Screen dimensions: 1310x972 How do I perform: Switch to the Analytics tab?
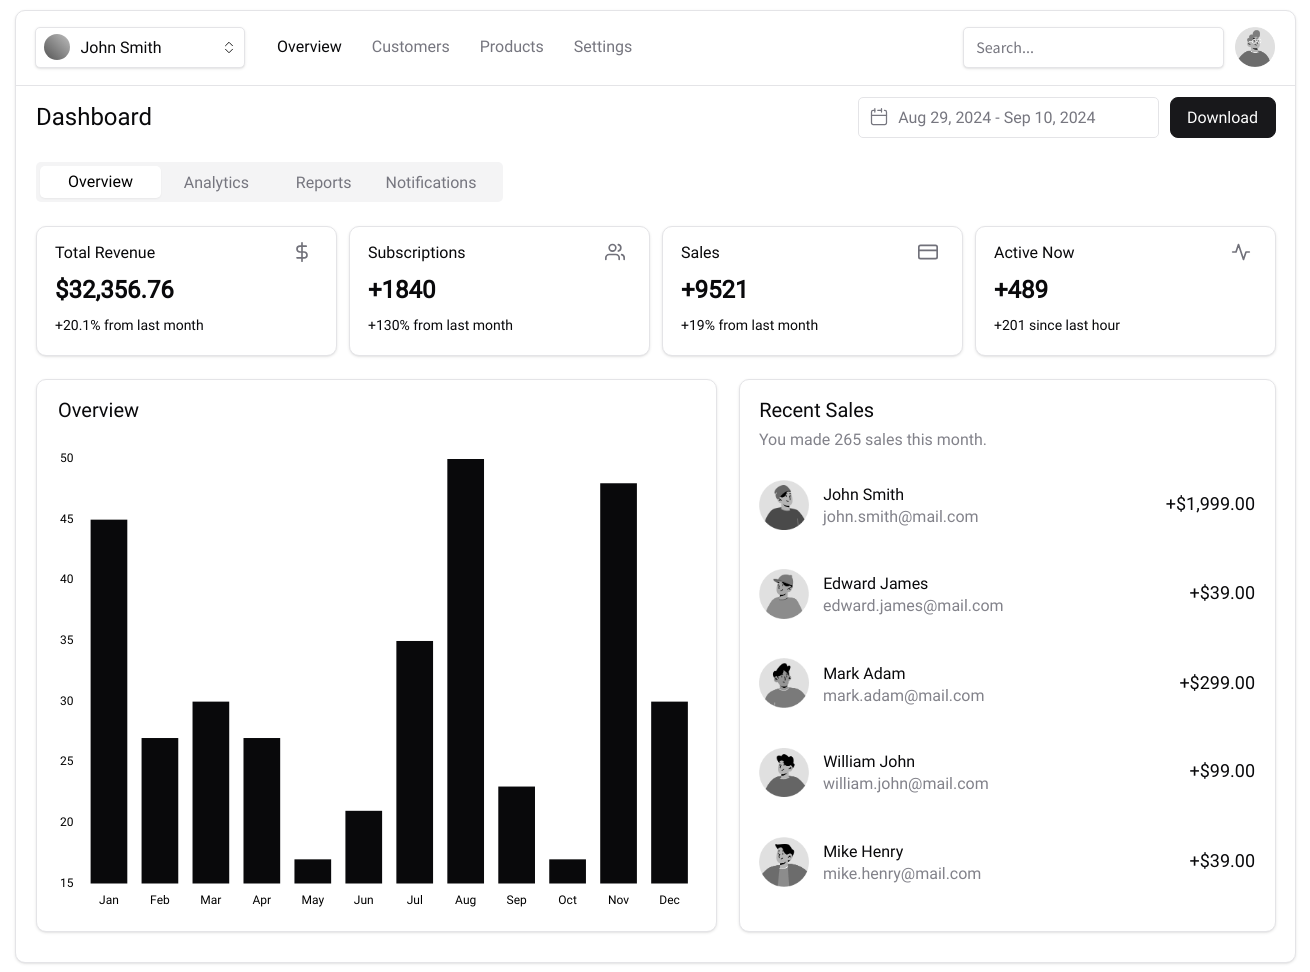point(216,182)
